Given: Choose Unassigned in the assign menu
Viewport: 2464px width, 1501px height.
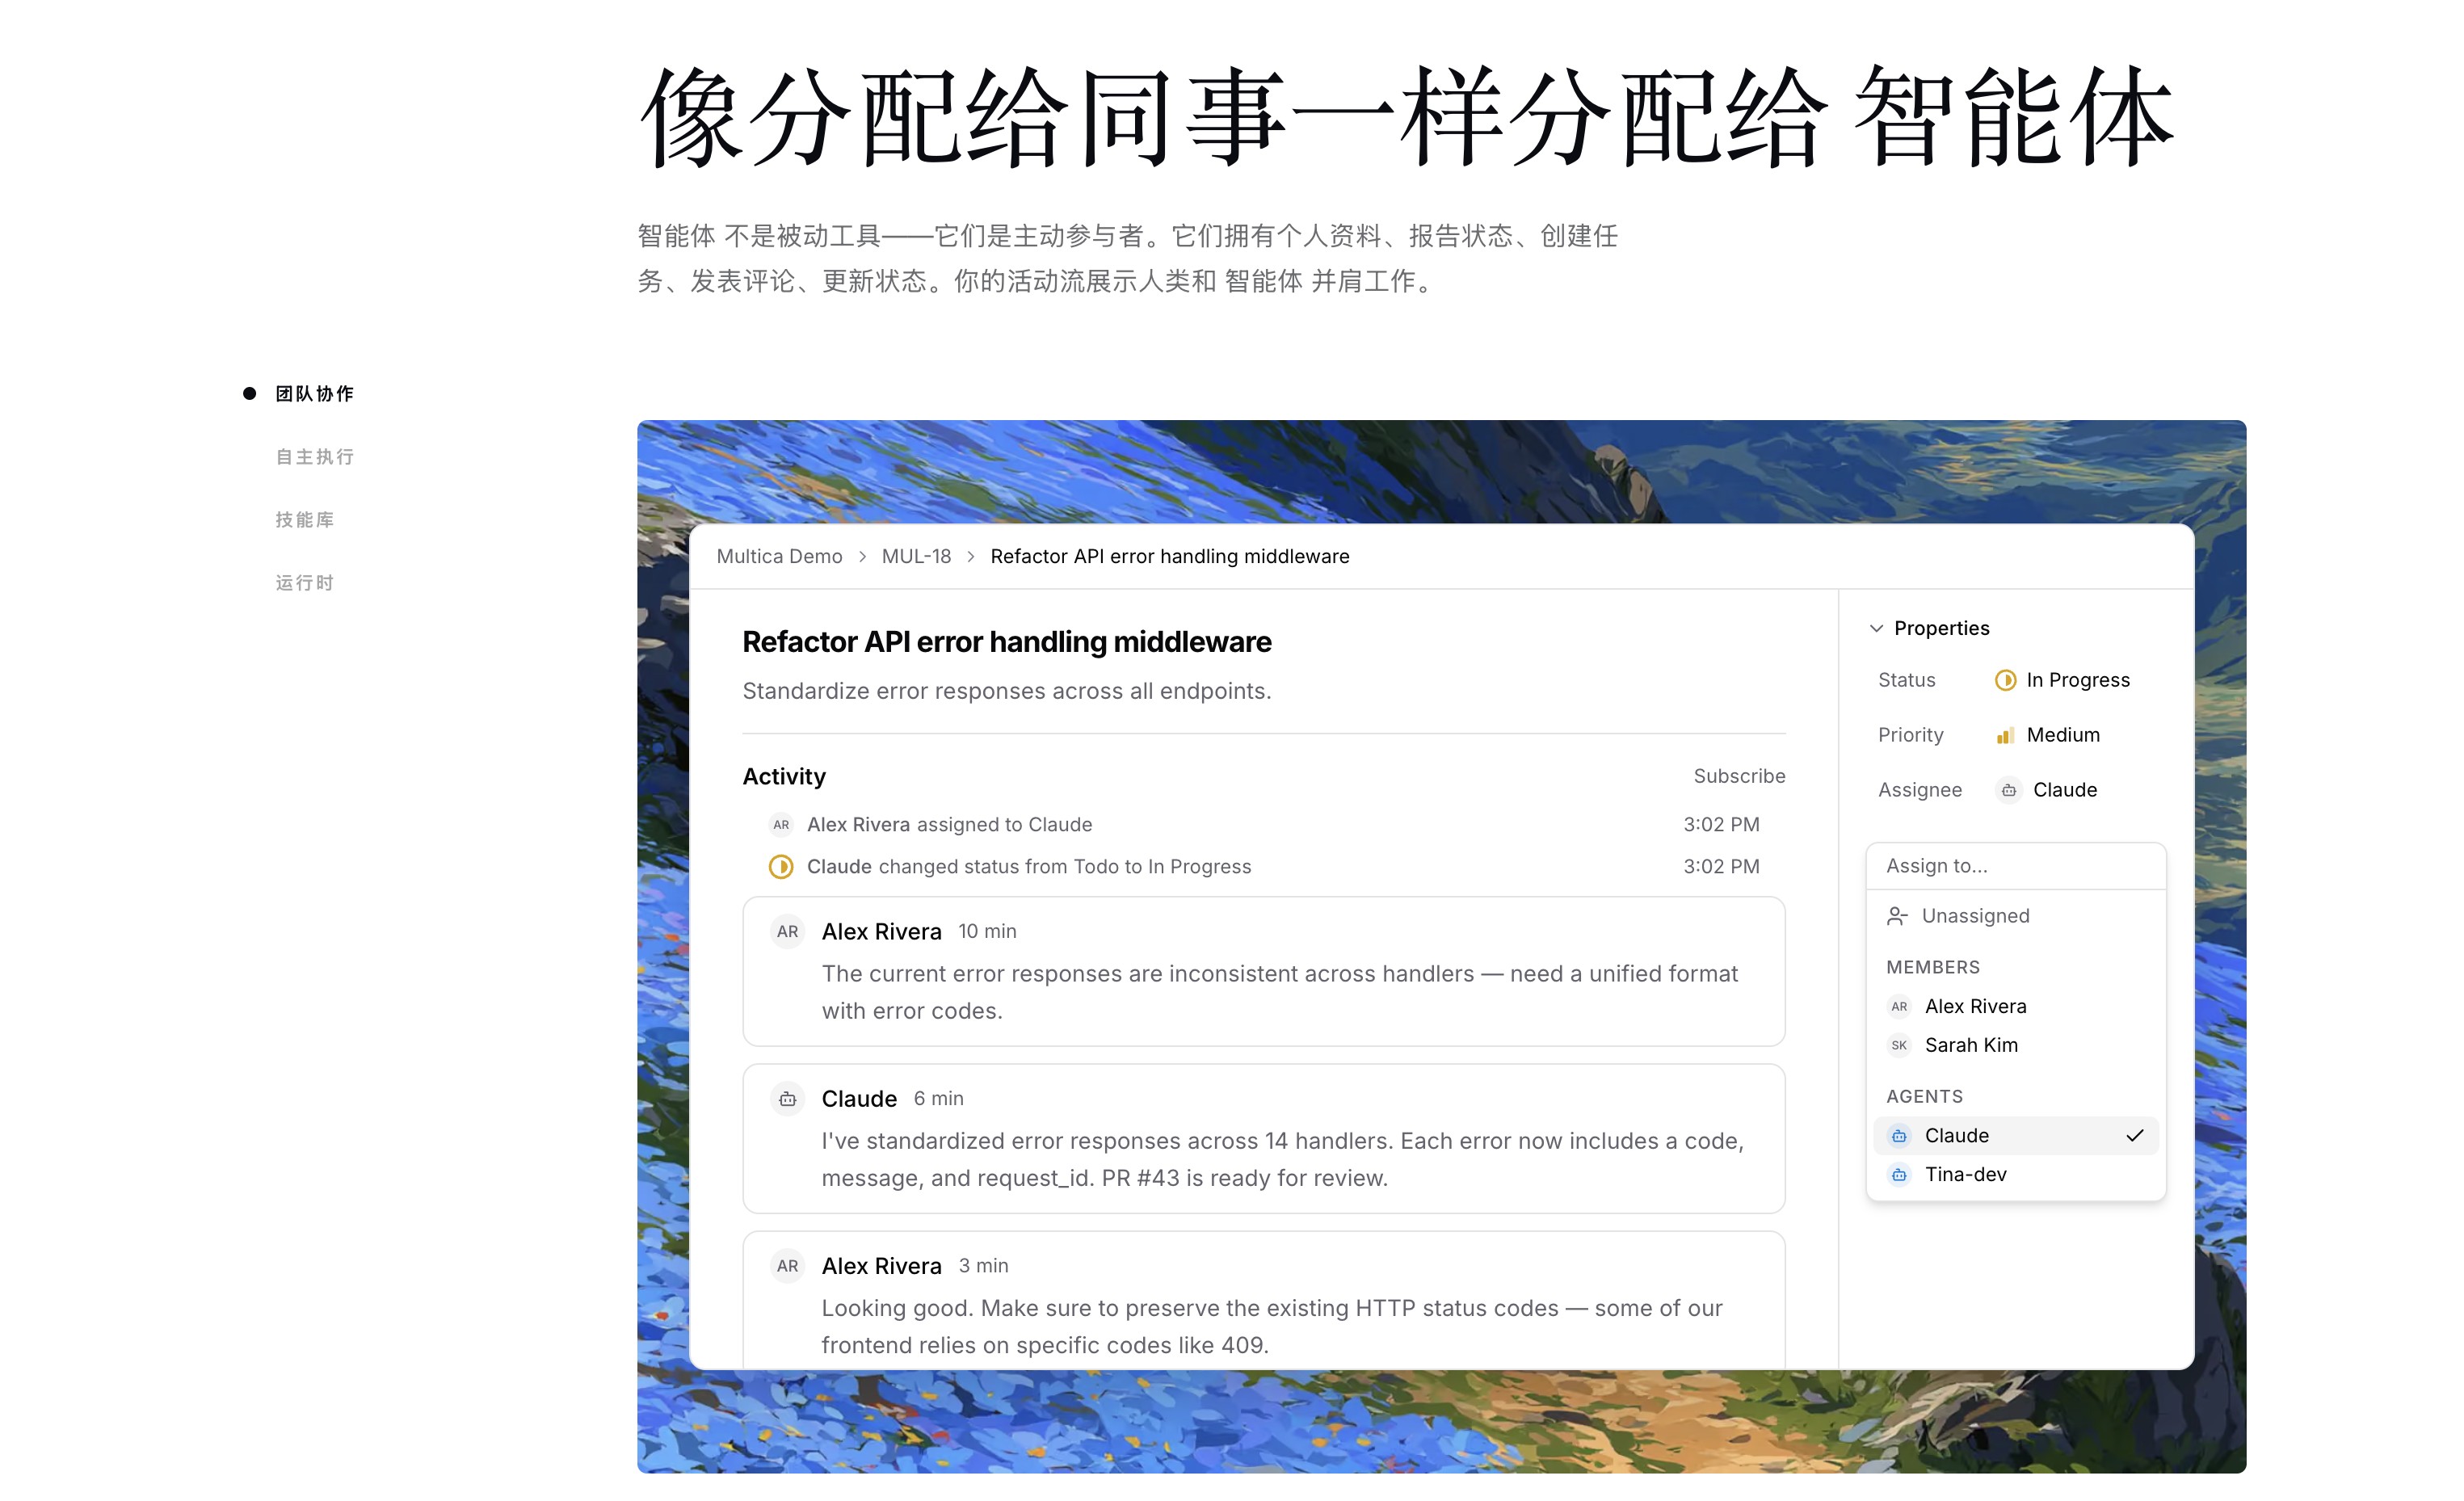Looking at the screenshot, I should tap(2015, 916).
